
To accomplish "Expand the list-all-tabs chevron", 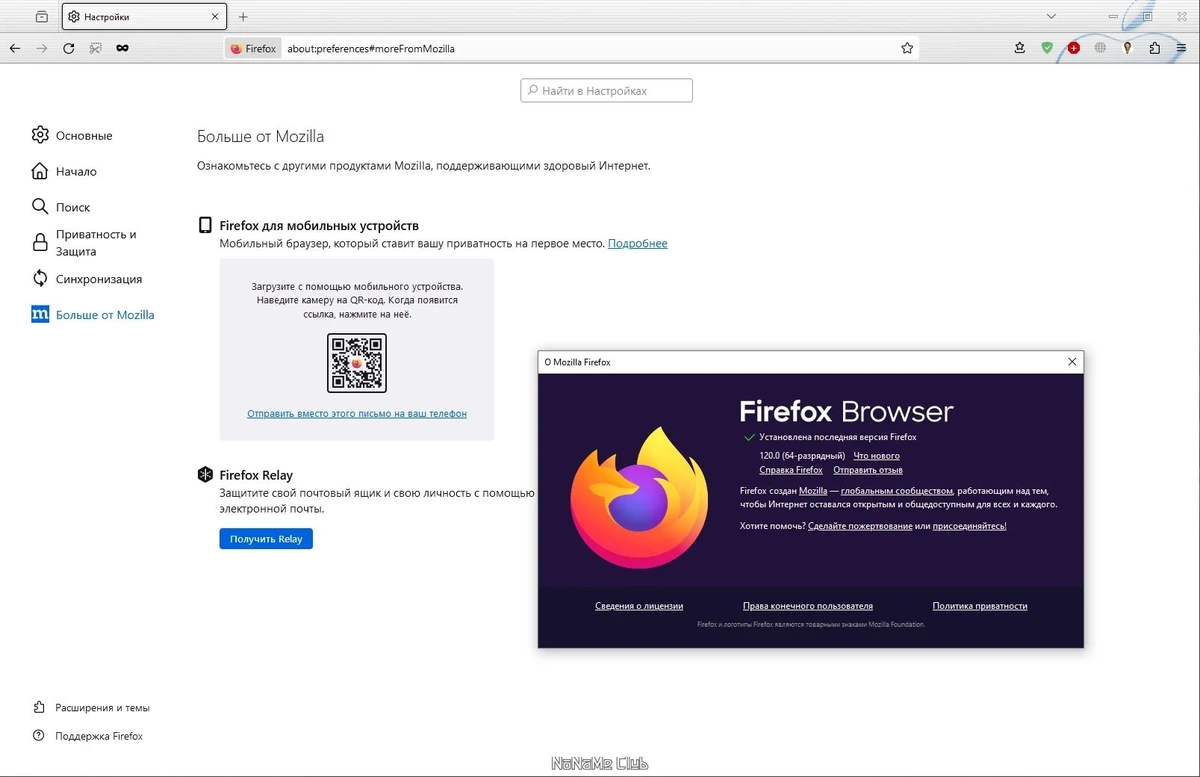I will (x=1051, y=17).
